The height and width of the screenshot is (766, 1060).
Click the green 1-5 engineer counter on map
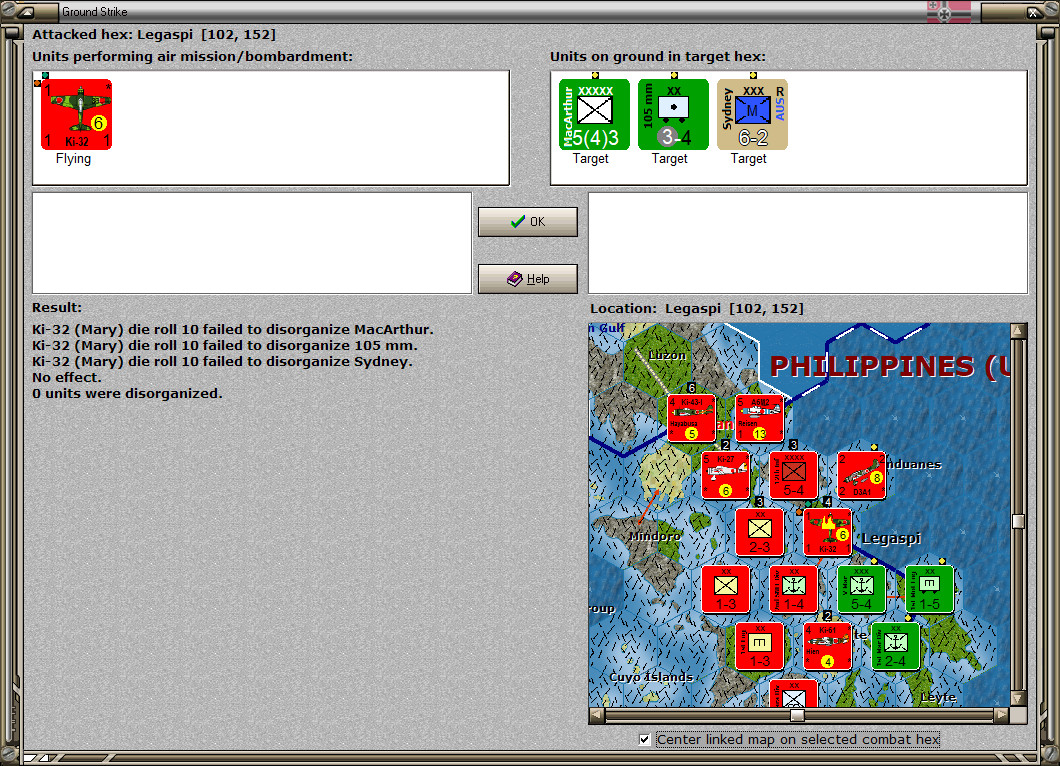(930, 590)
